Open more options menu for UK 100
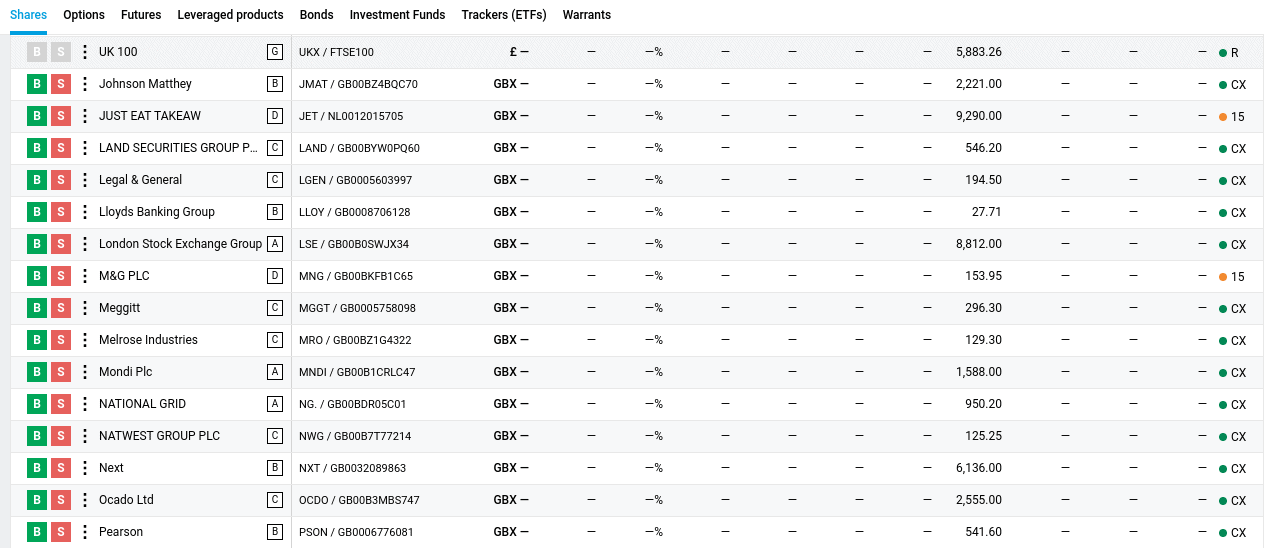Screen dimensions: 1264x548 click(x=85, y=52)
